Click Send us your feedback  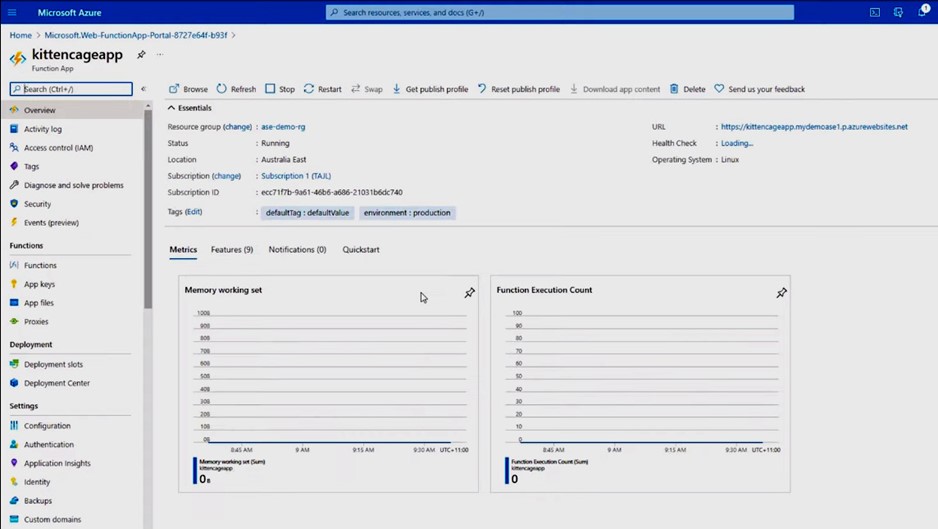pyautogui.click(x=760, y=89)
